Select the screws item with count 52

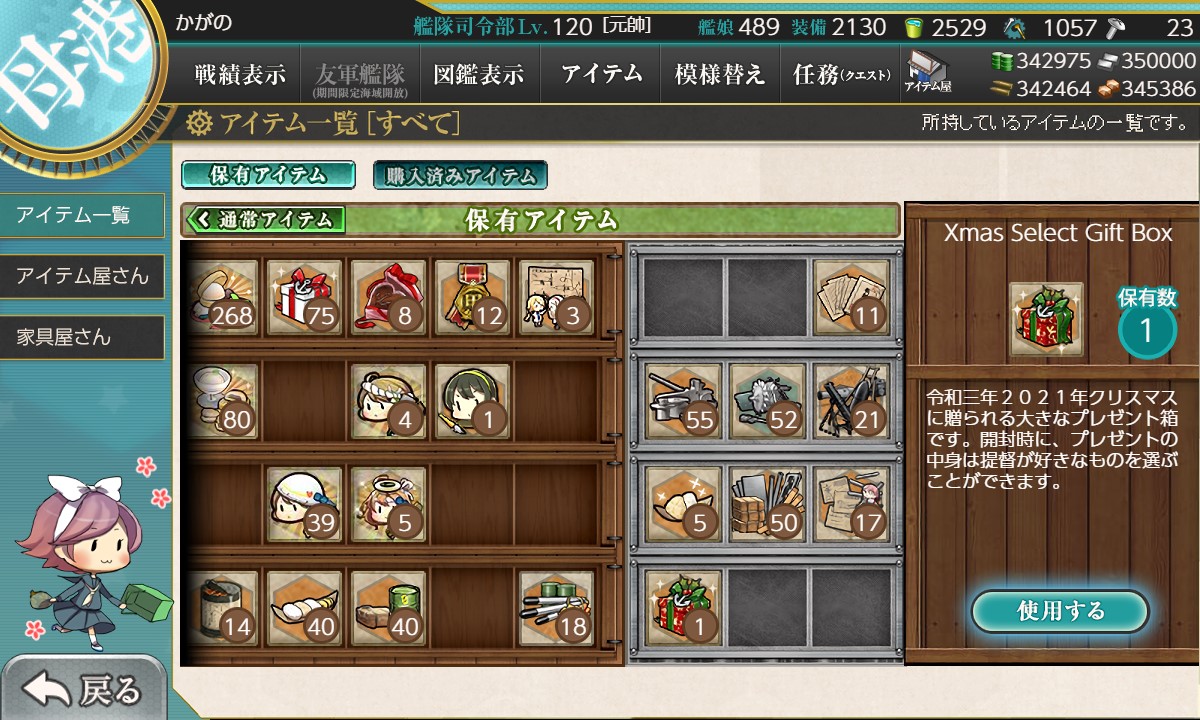767,400
